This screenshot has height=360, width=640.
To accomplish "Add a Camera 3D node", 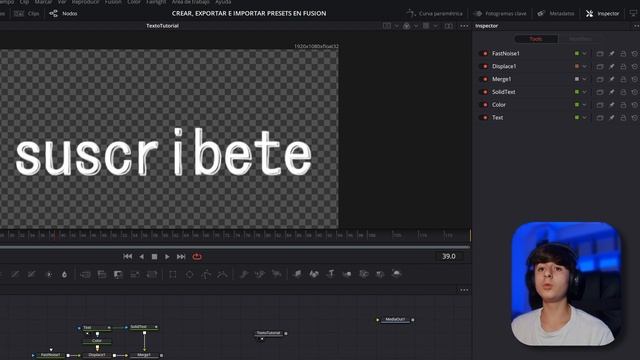I will pyautogui.click(x=364, y=274).
